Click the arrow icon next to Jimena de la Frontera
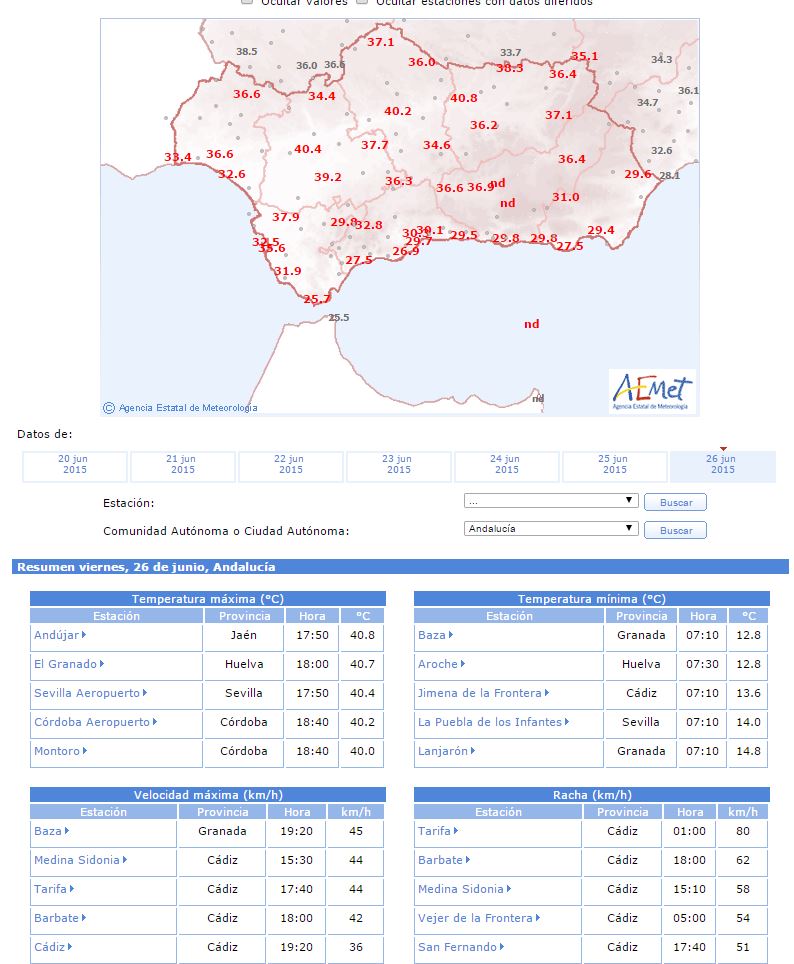The image size is (794, 964). click(x=547, y=692)
